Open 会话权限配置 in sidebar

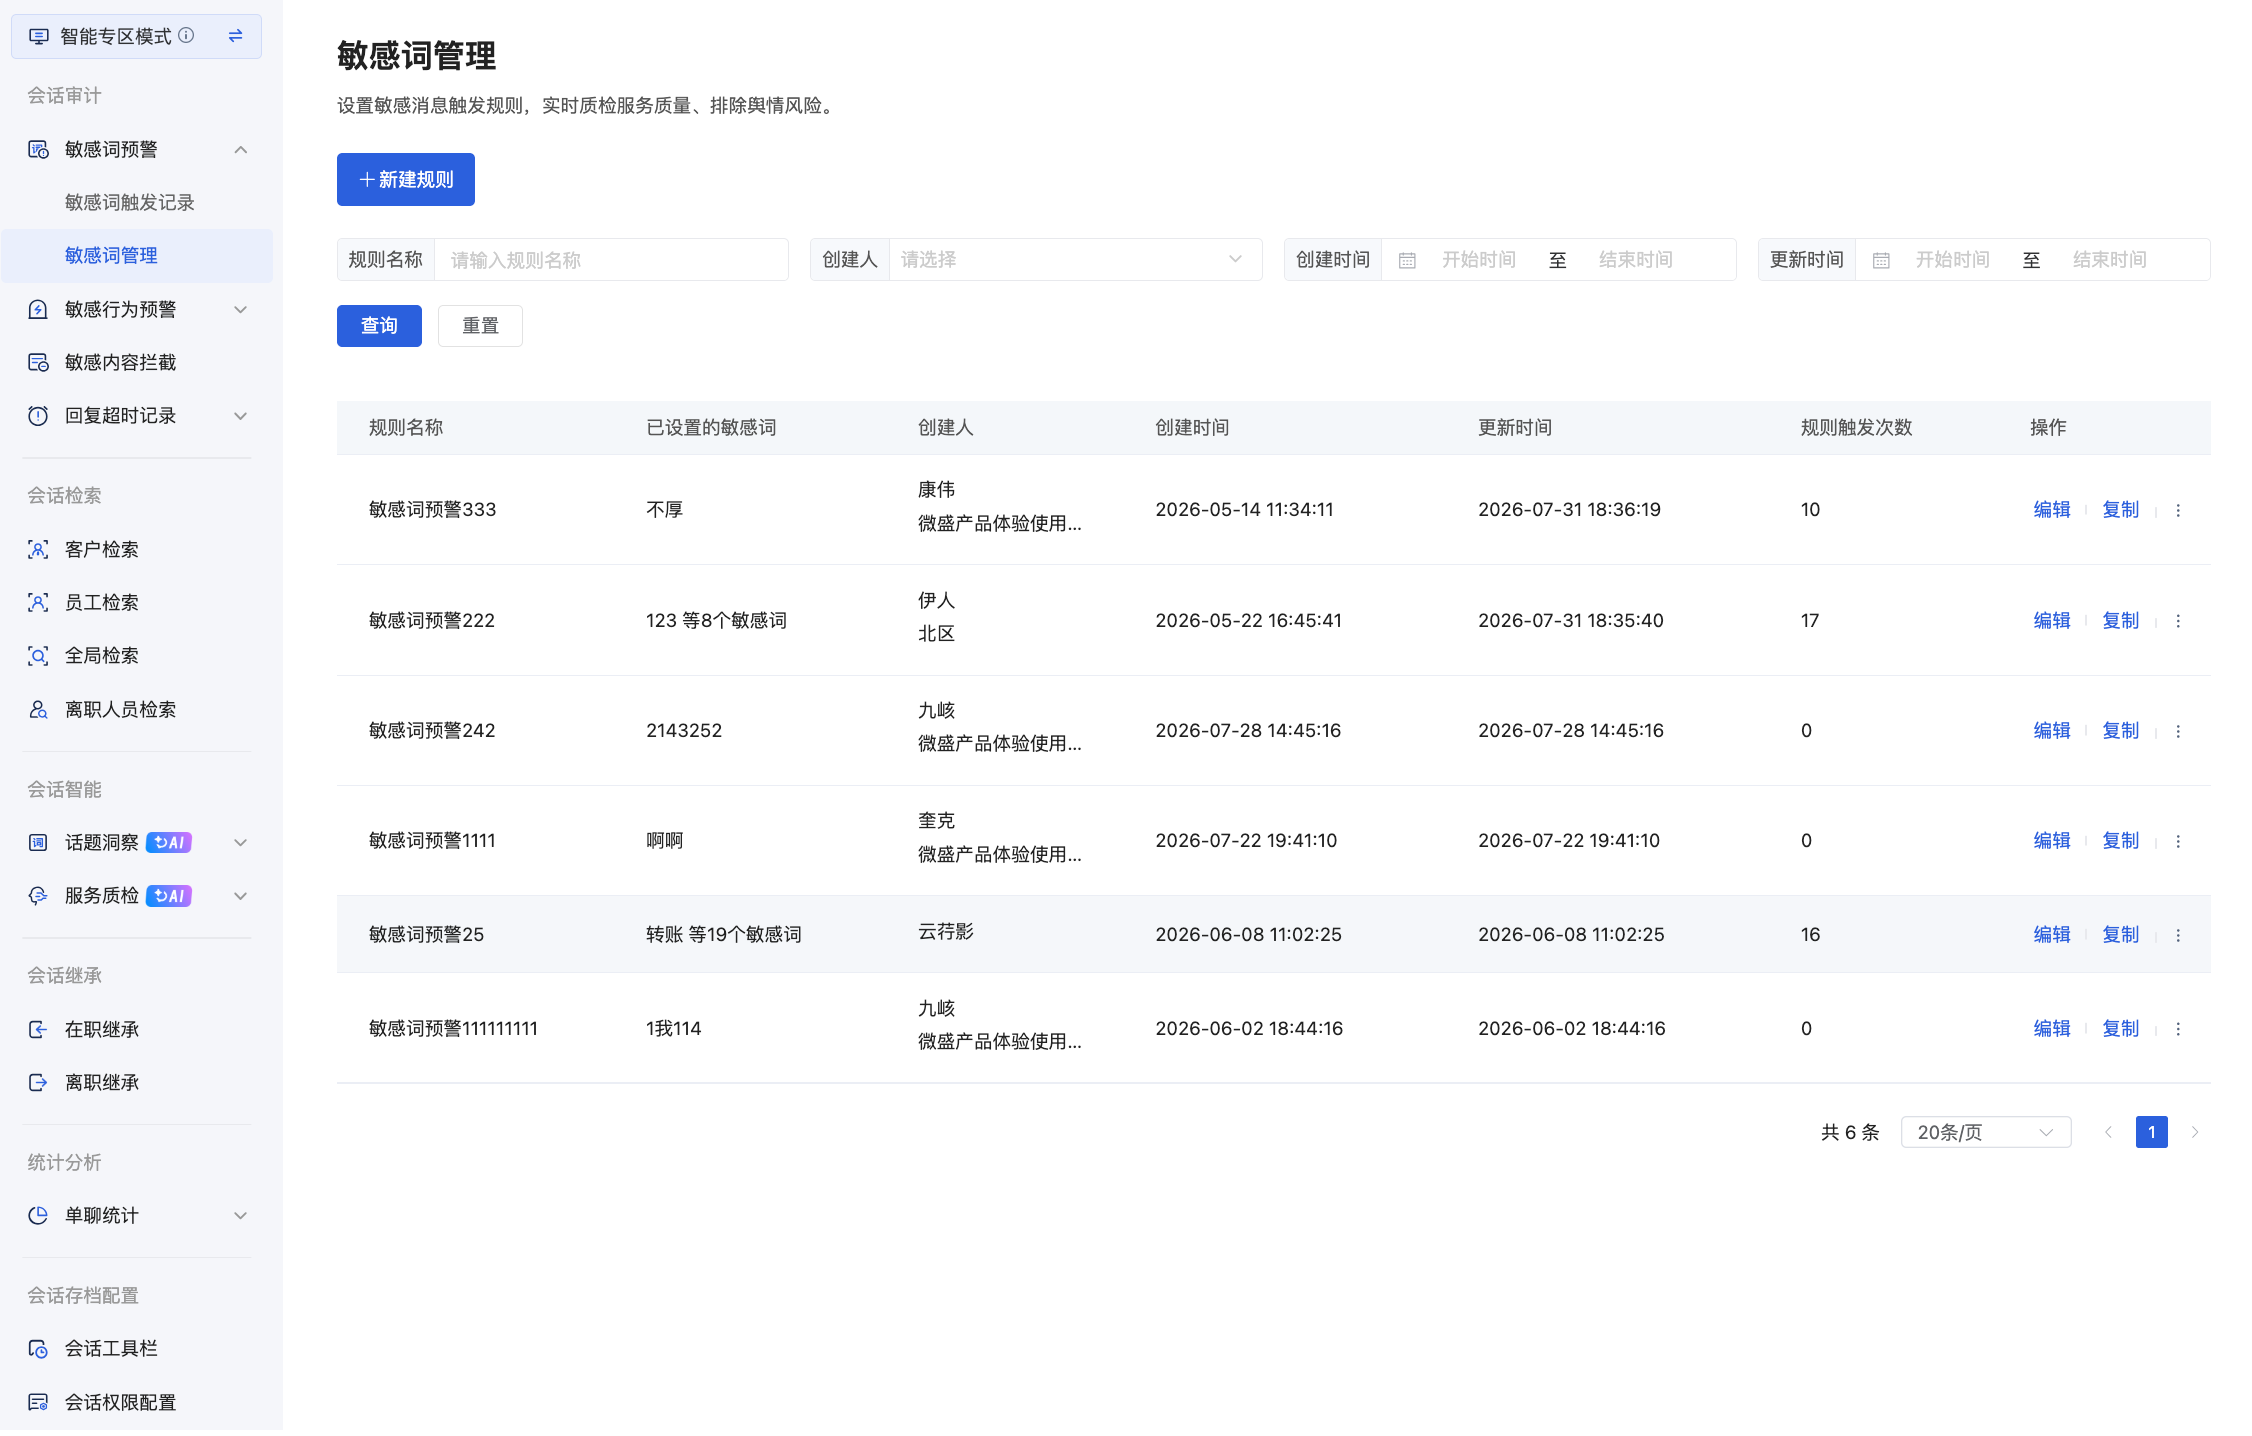[x=120, y=1403]
